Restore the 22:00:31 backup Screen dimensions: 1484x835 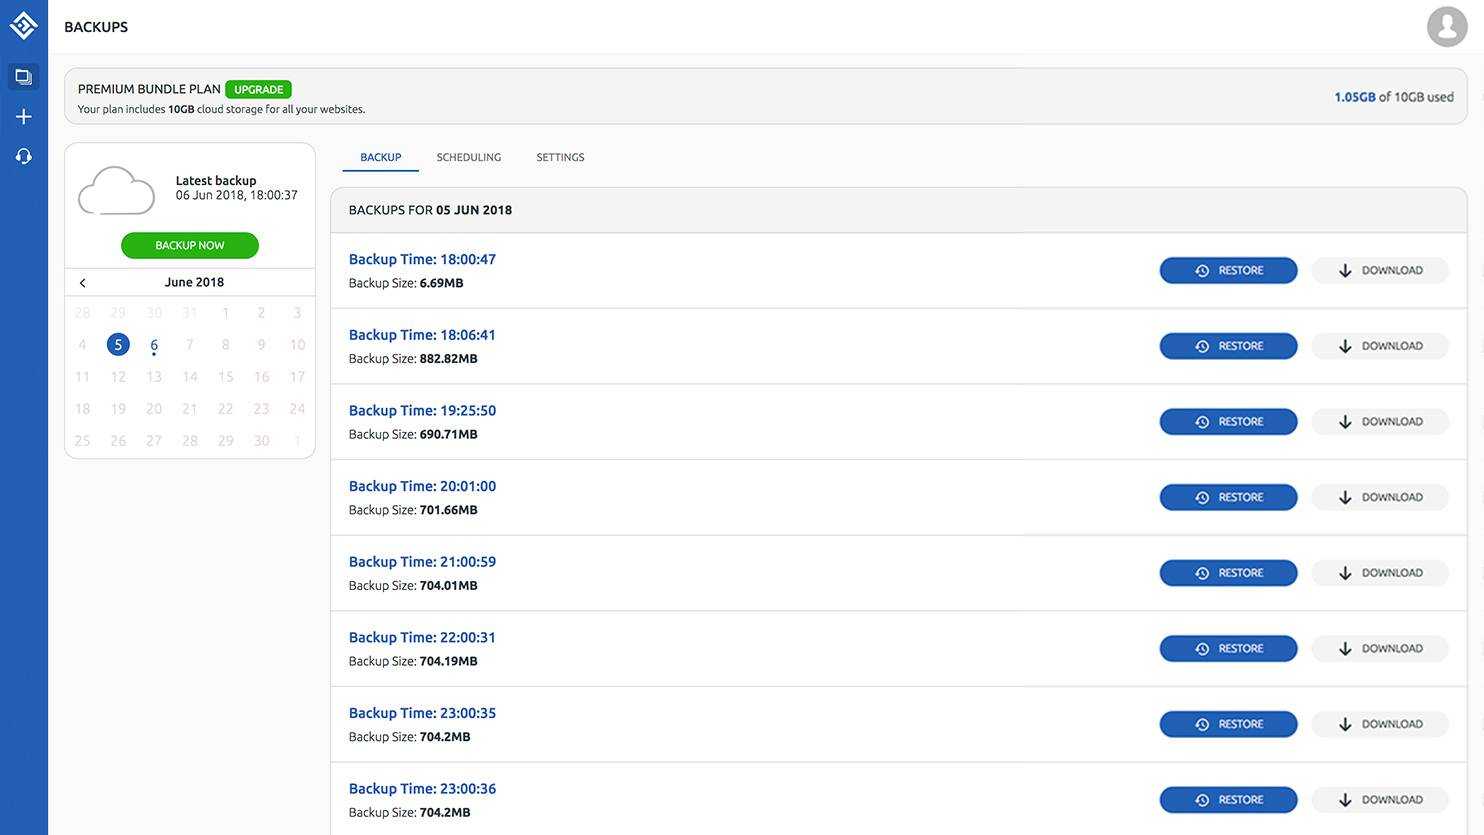tap(1228, 648)
